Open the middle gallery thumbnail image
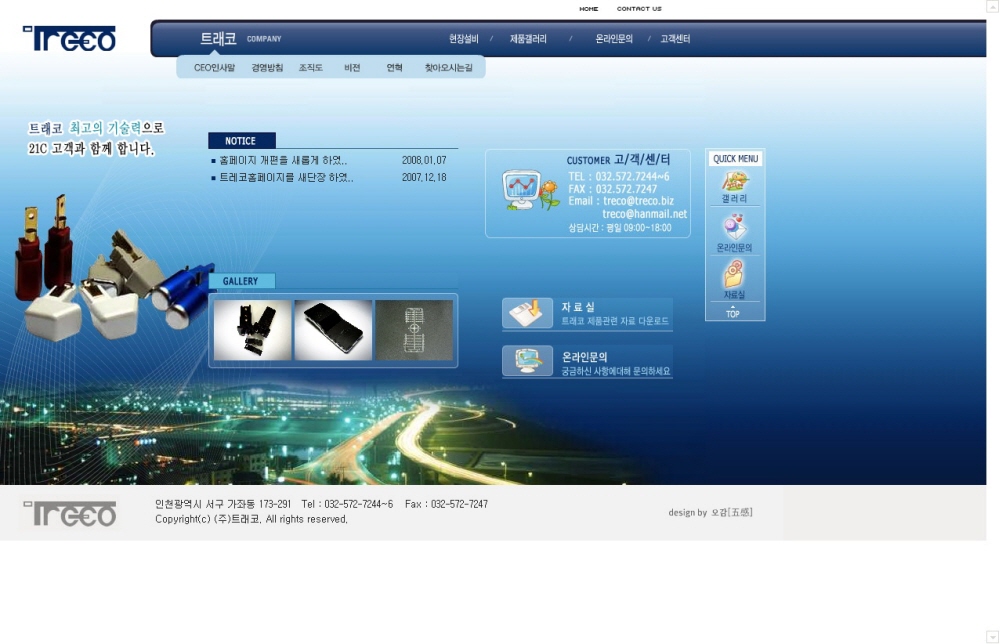Screen dimensions: 1000x644 (x=333, y=330)
